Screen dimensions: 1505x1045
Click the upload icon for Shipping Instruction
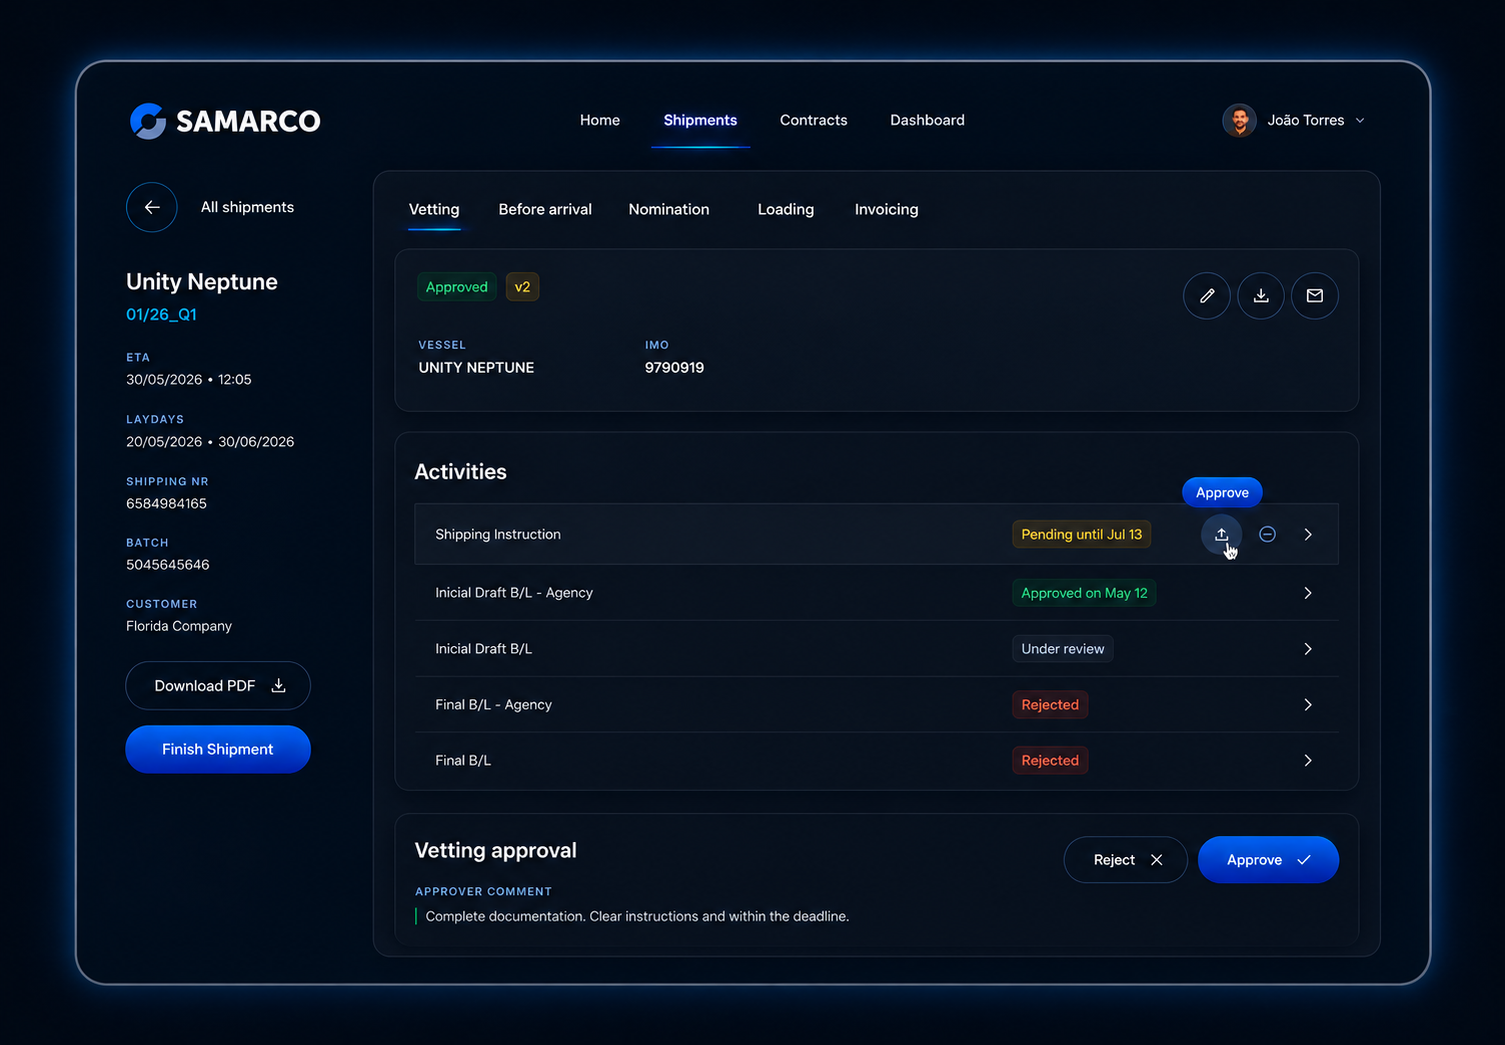tap(1221, 534)
